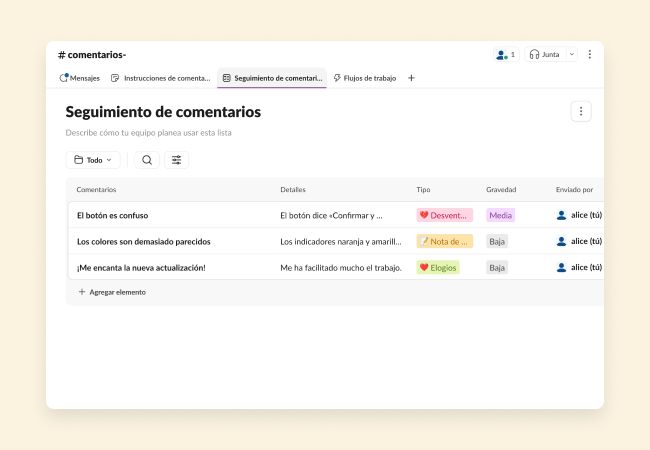Click the search magnifier icon
The image size is (650, 450).
147,160
